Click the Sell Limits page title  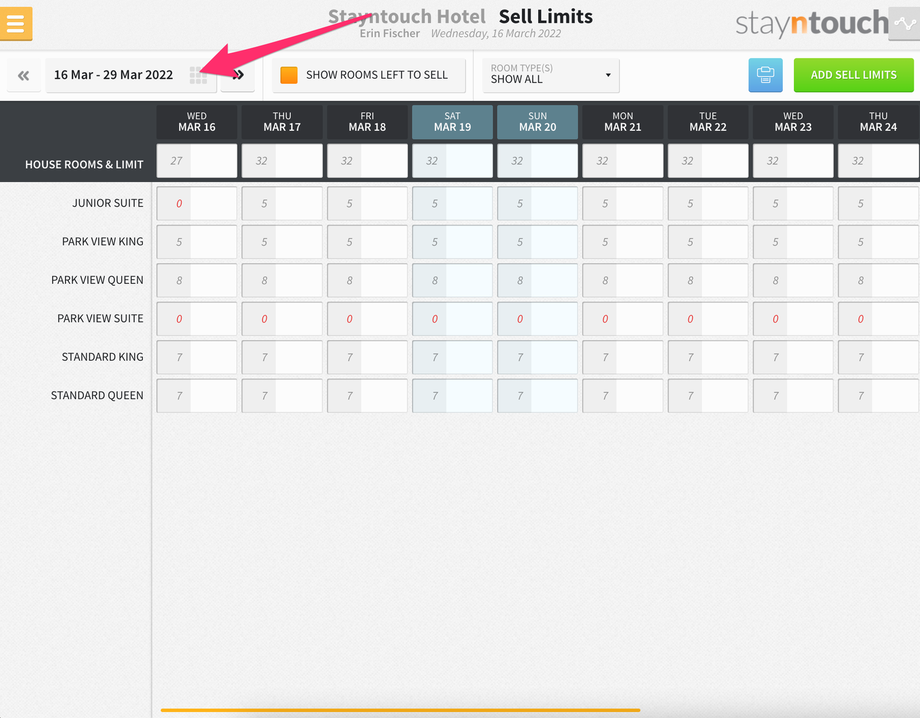(x=546, y=16)
